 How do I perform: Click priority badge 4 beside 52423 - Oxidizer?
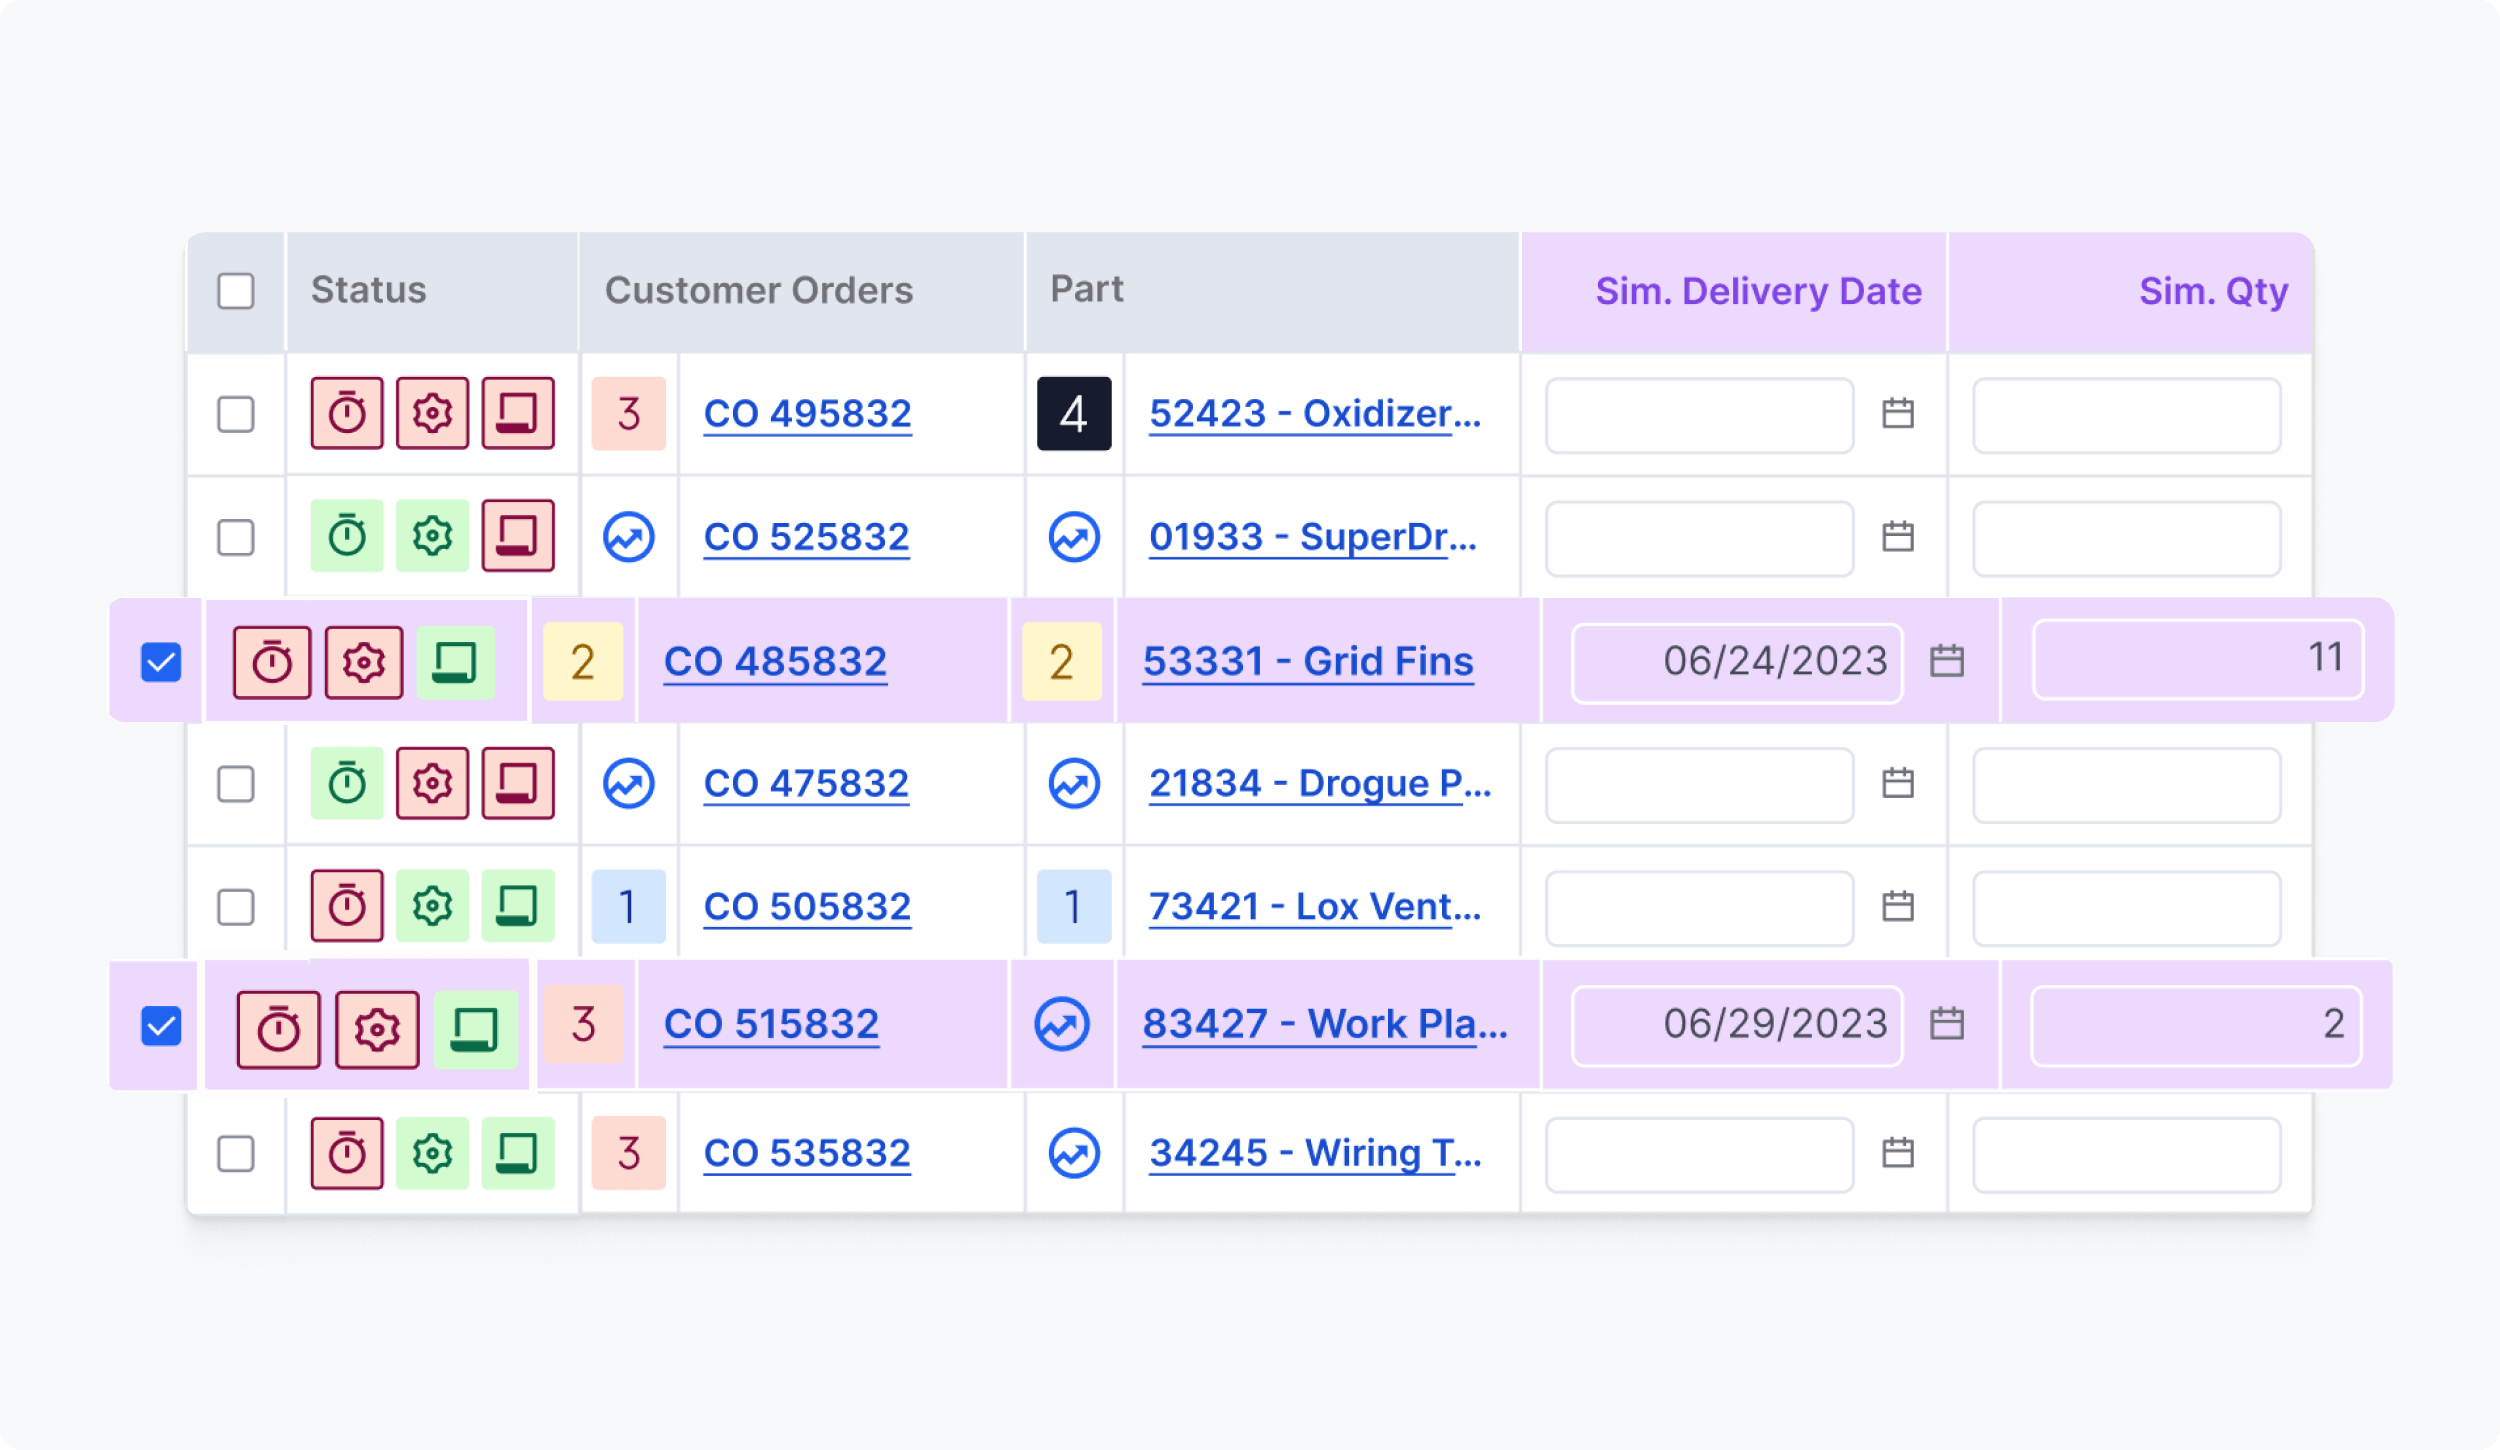(x=1073, y=413)
